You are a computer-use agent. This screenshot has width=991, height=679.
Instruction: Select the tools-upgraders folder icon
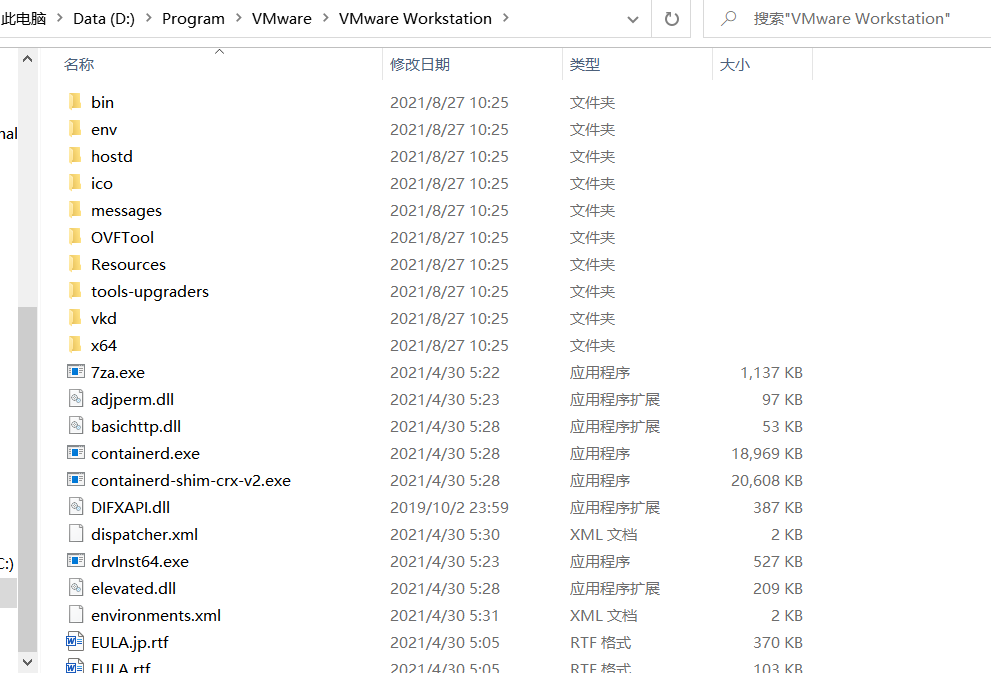(x=75, y=291)
